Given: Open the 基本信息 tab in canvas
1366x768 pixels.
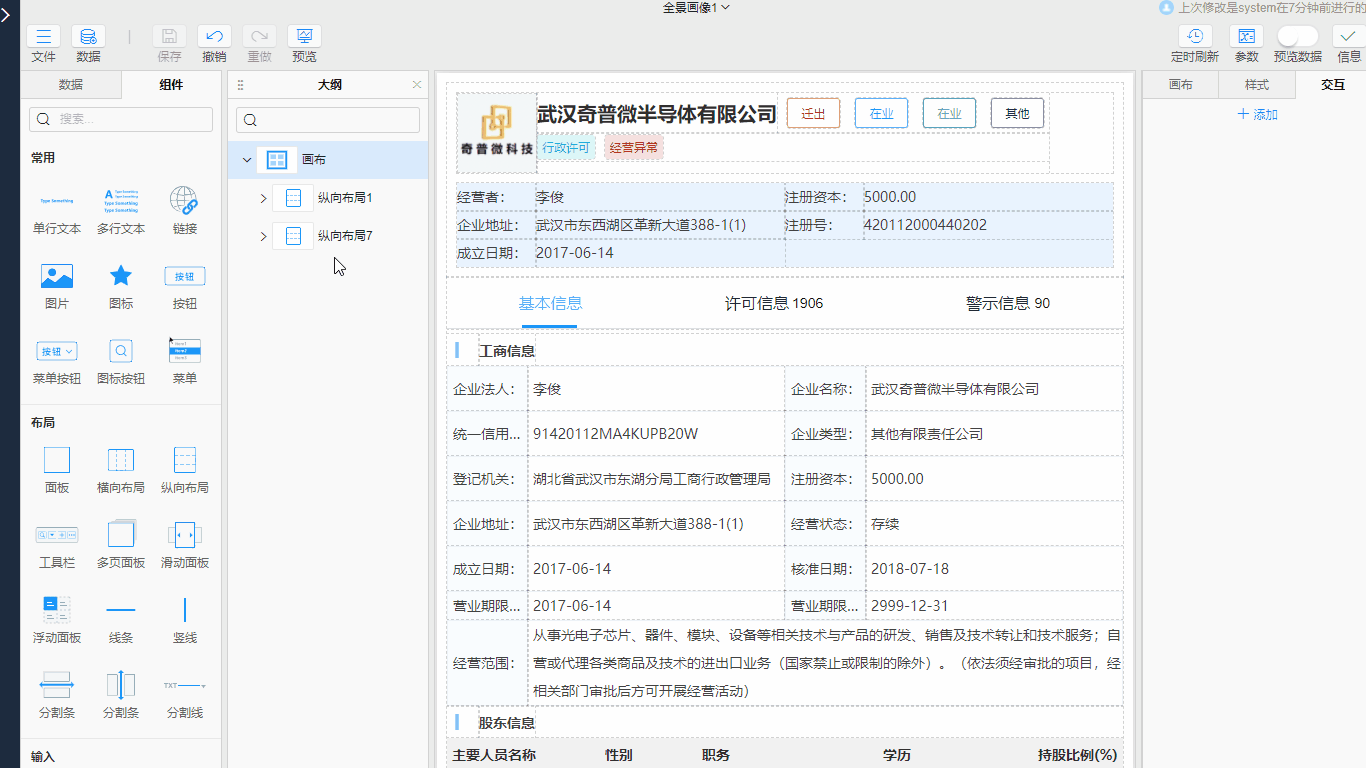Looking at the screenshot, I should (x=550, y=303).
